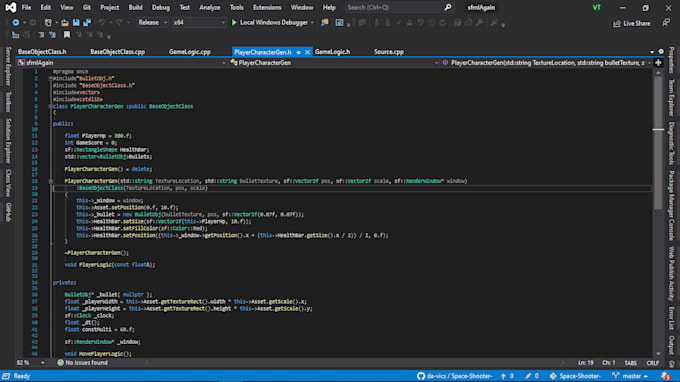Open notifications bell in status bar
This screenshot has width=680, height=382.
(666, 376)
